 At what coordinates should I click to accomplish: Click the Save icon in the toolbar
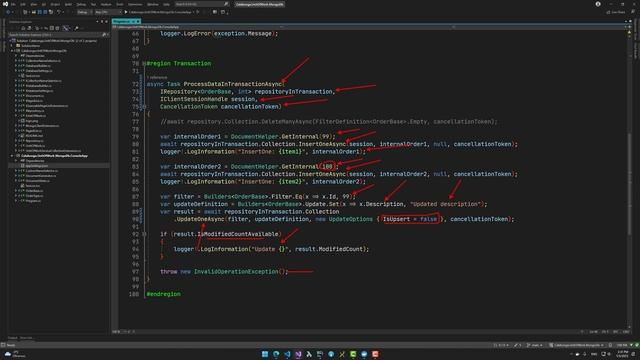click(40, 12)
